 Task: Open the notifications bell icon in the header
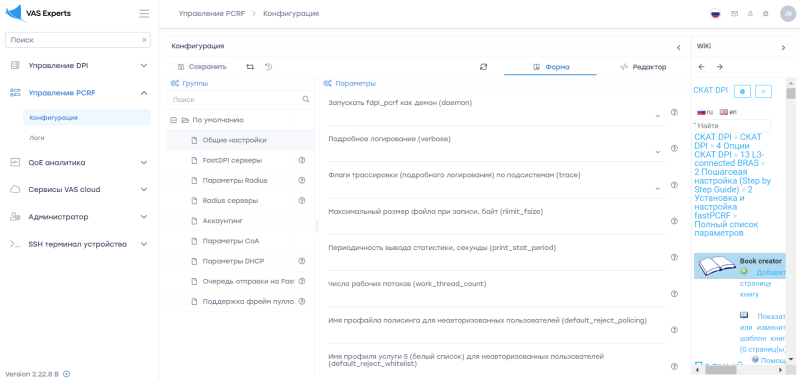click(750, 14)
